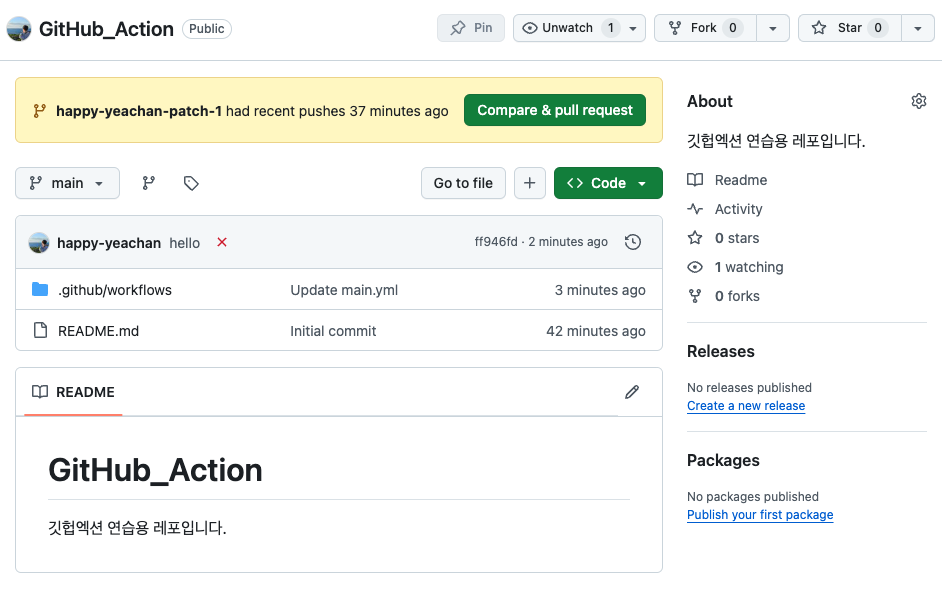Click the GitHub_Action repository title
942x604 pixels.
[x=106, y=29]
